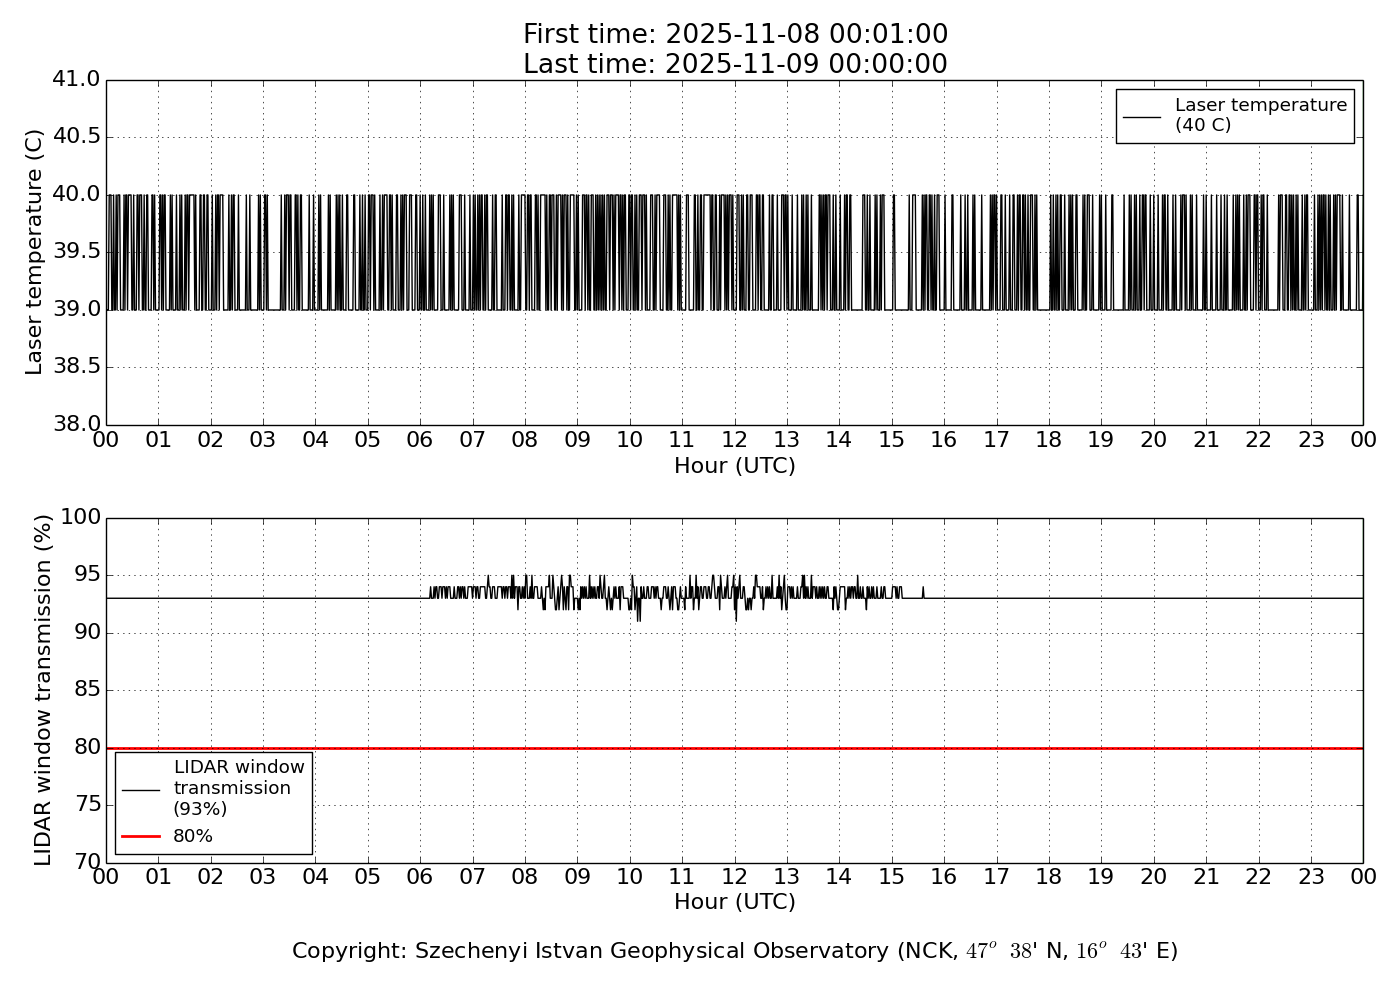Click the 'First time: 2025-11-08' title line
1400x1000 pixels.
[735, 35]
